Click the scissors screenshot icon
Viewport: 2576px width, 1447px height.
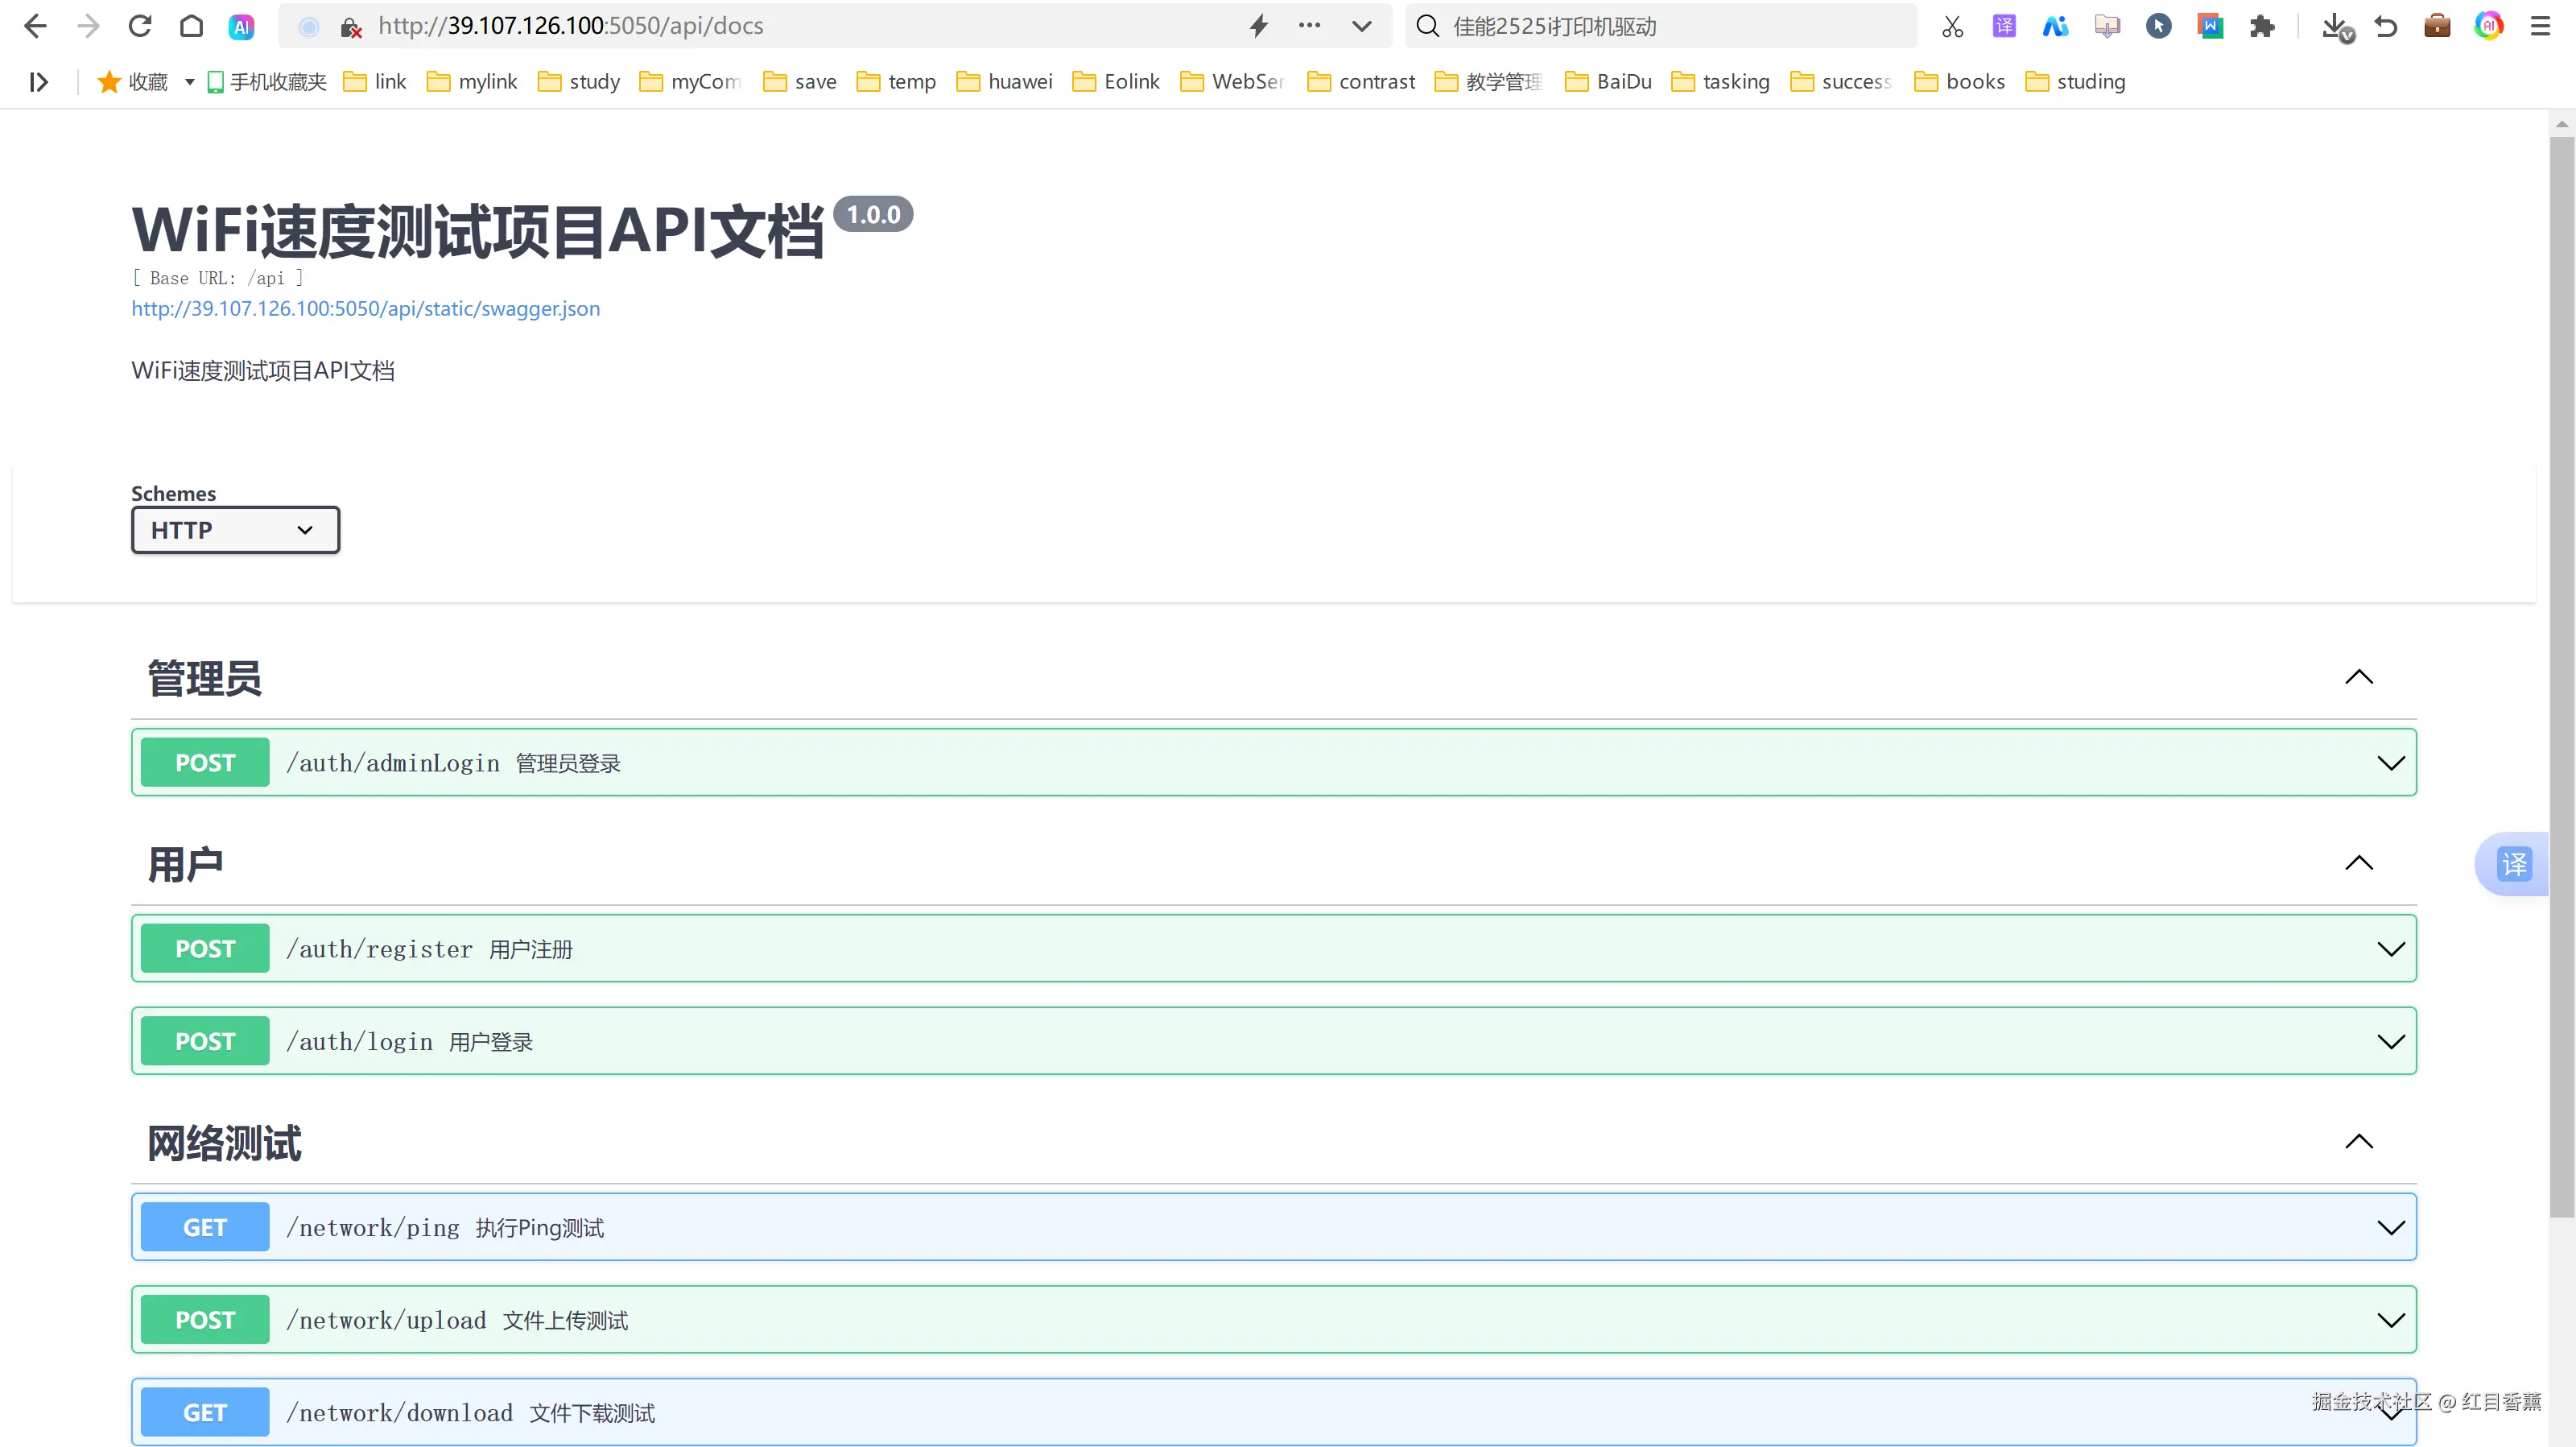[1952, 27]
